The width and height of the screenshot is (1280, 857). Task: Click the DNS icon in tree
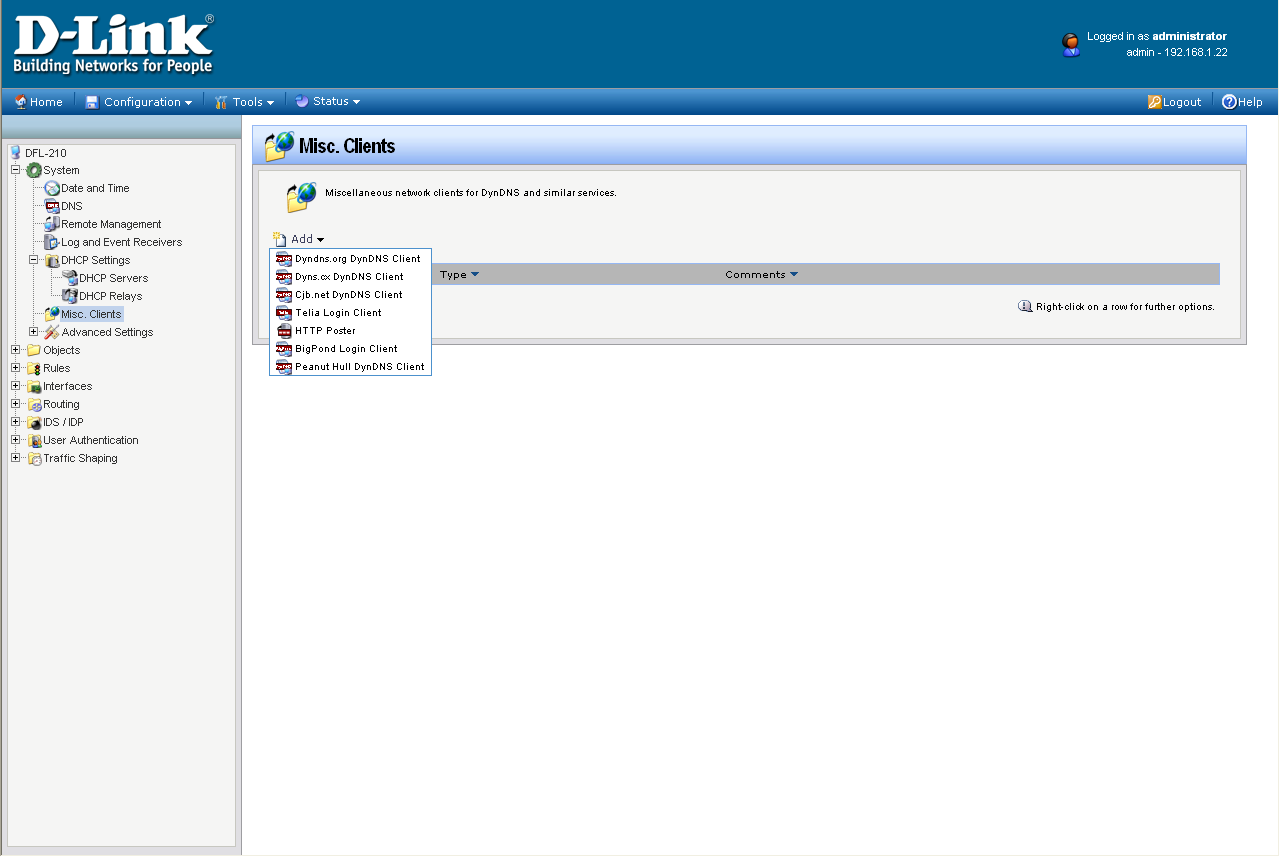pos(52,206)
